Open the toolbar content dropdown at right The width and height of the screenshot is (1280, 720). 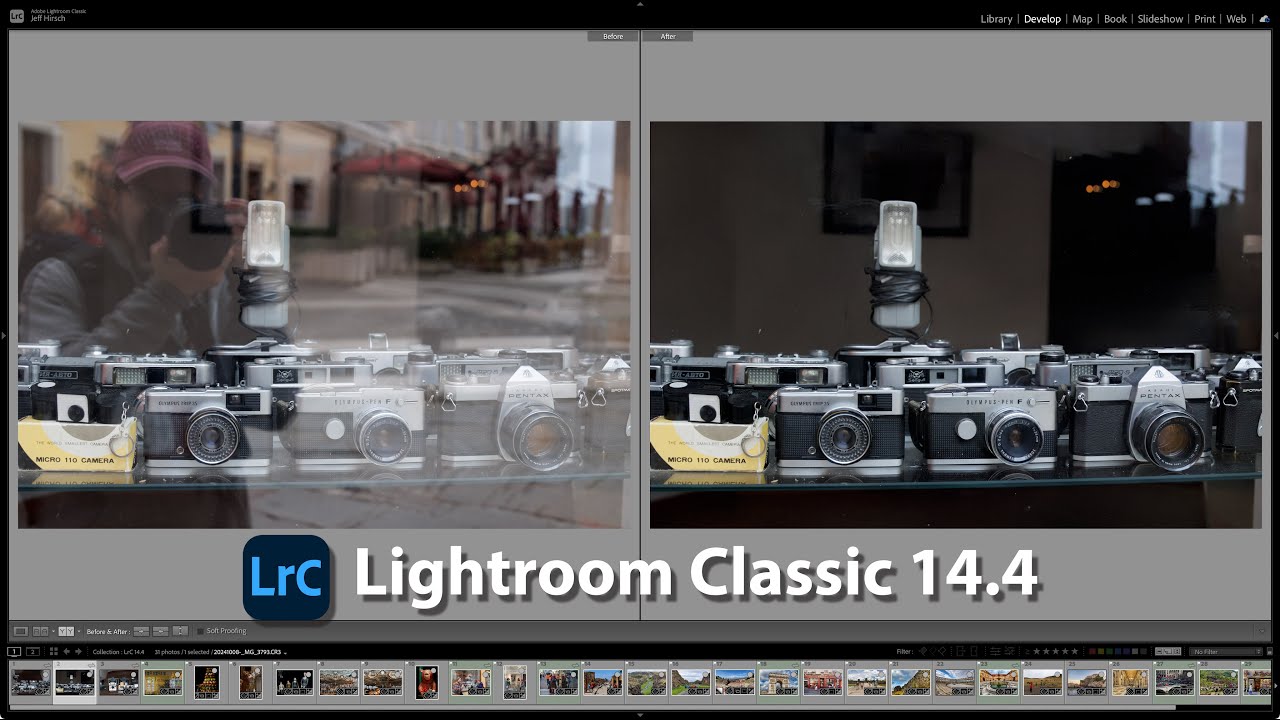pos(1262,631)
